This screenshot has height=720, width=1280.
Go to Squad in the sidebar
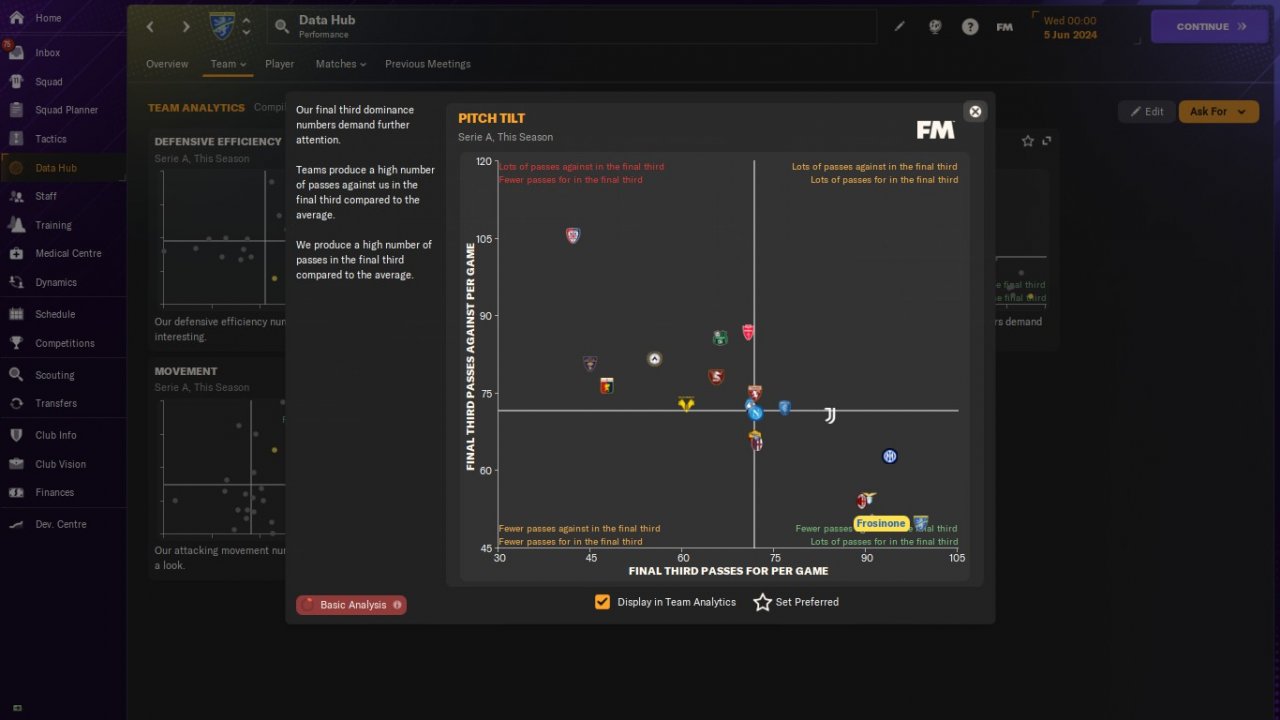pyautogui.click(x=63, y=82)
